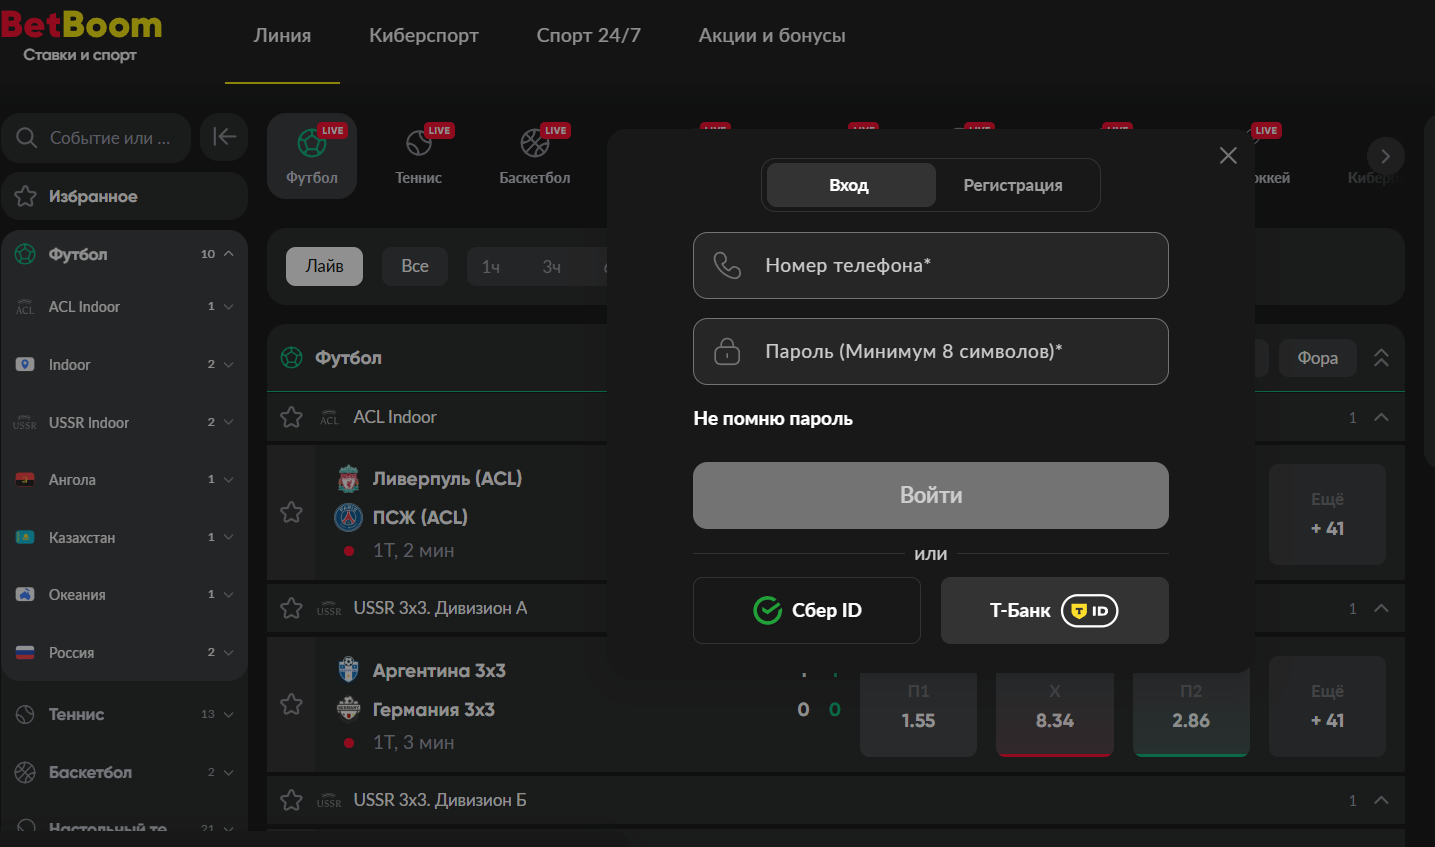1435x847 pixels.
Task: Favorite USSR 3x3 Дивизион А star
Action: click(291, 608)
